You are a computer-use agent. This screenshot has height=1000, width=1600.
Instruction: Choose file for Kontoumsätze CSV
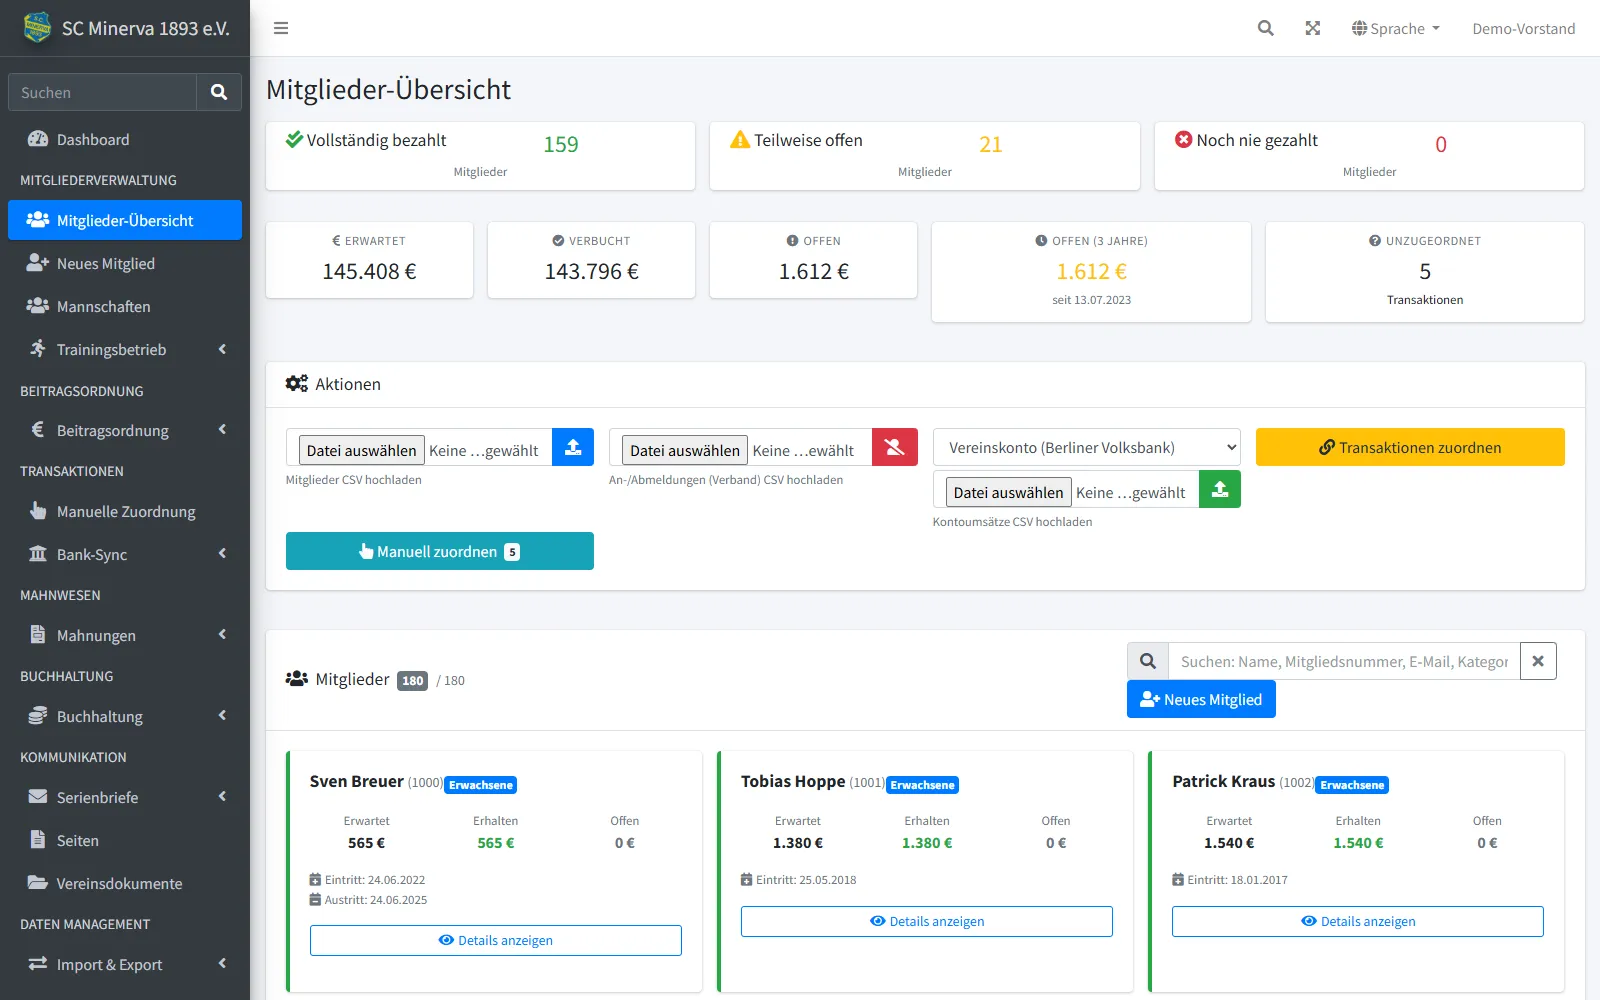pos(1008,492)
